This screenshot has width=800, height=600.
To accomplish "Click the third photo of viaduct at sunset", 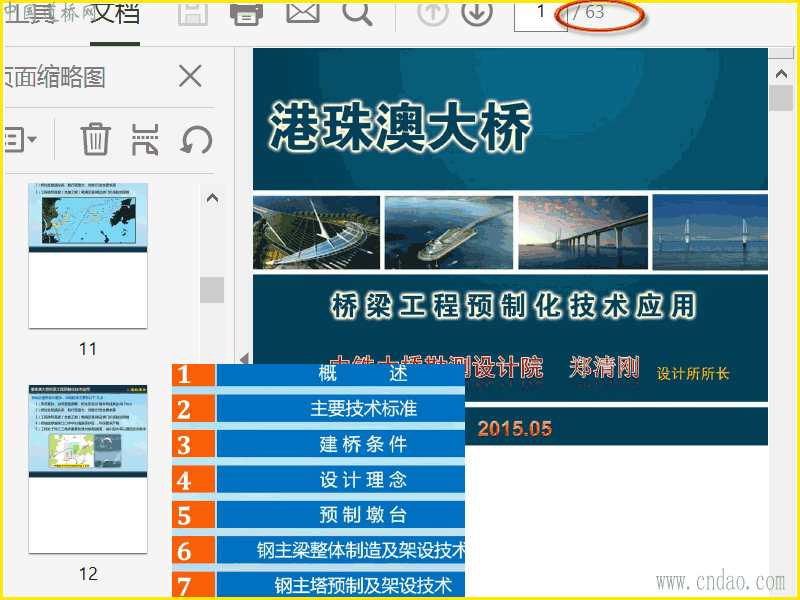I will click(583, 233).
